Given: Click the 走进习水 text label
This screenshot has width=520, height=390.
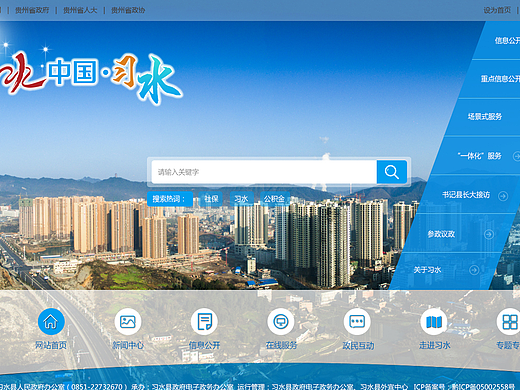Looking at the screenshot, I should click(x=434, y=345).
